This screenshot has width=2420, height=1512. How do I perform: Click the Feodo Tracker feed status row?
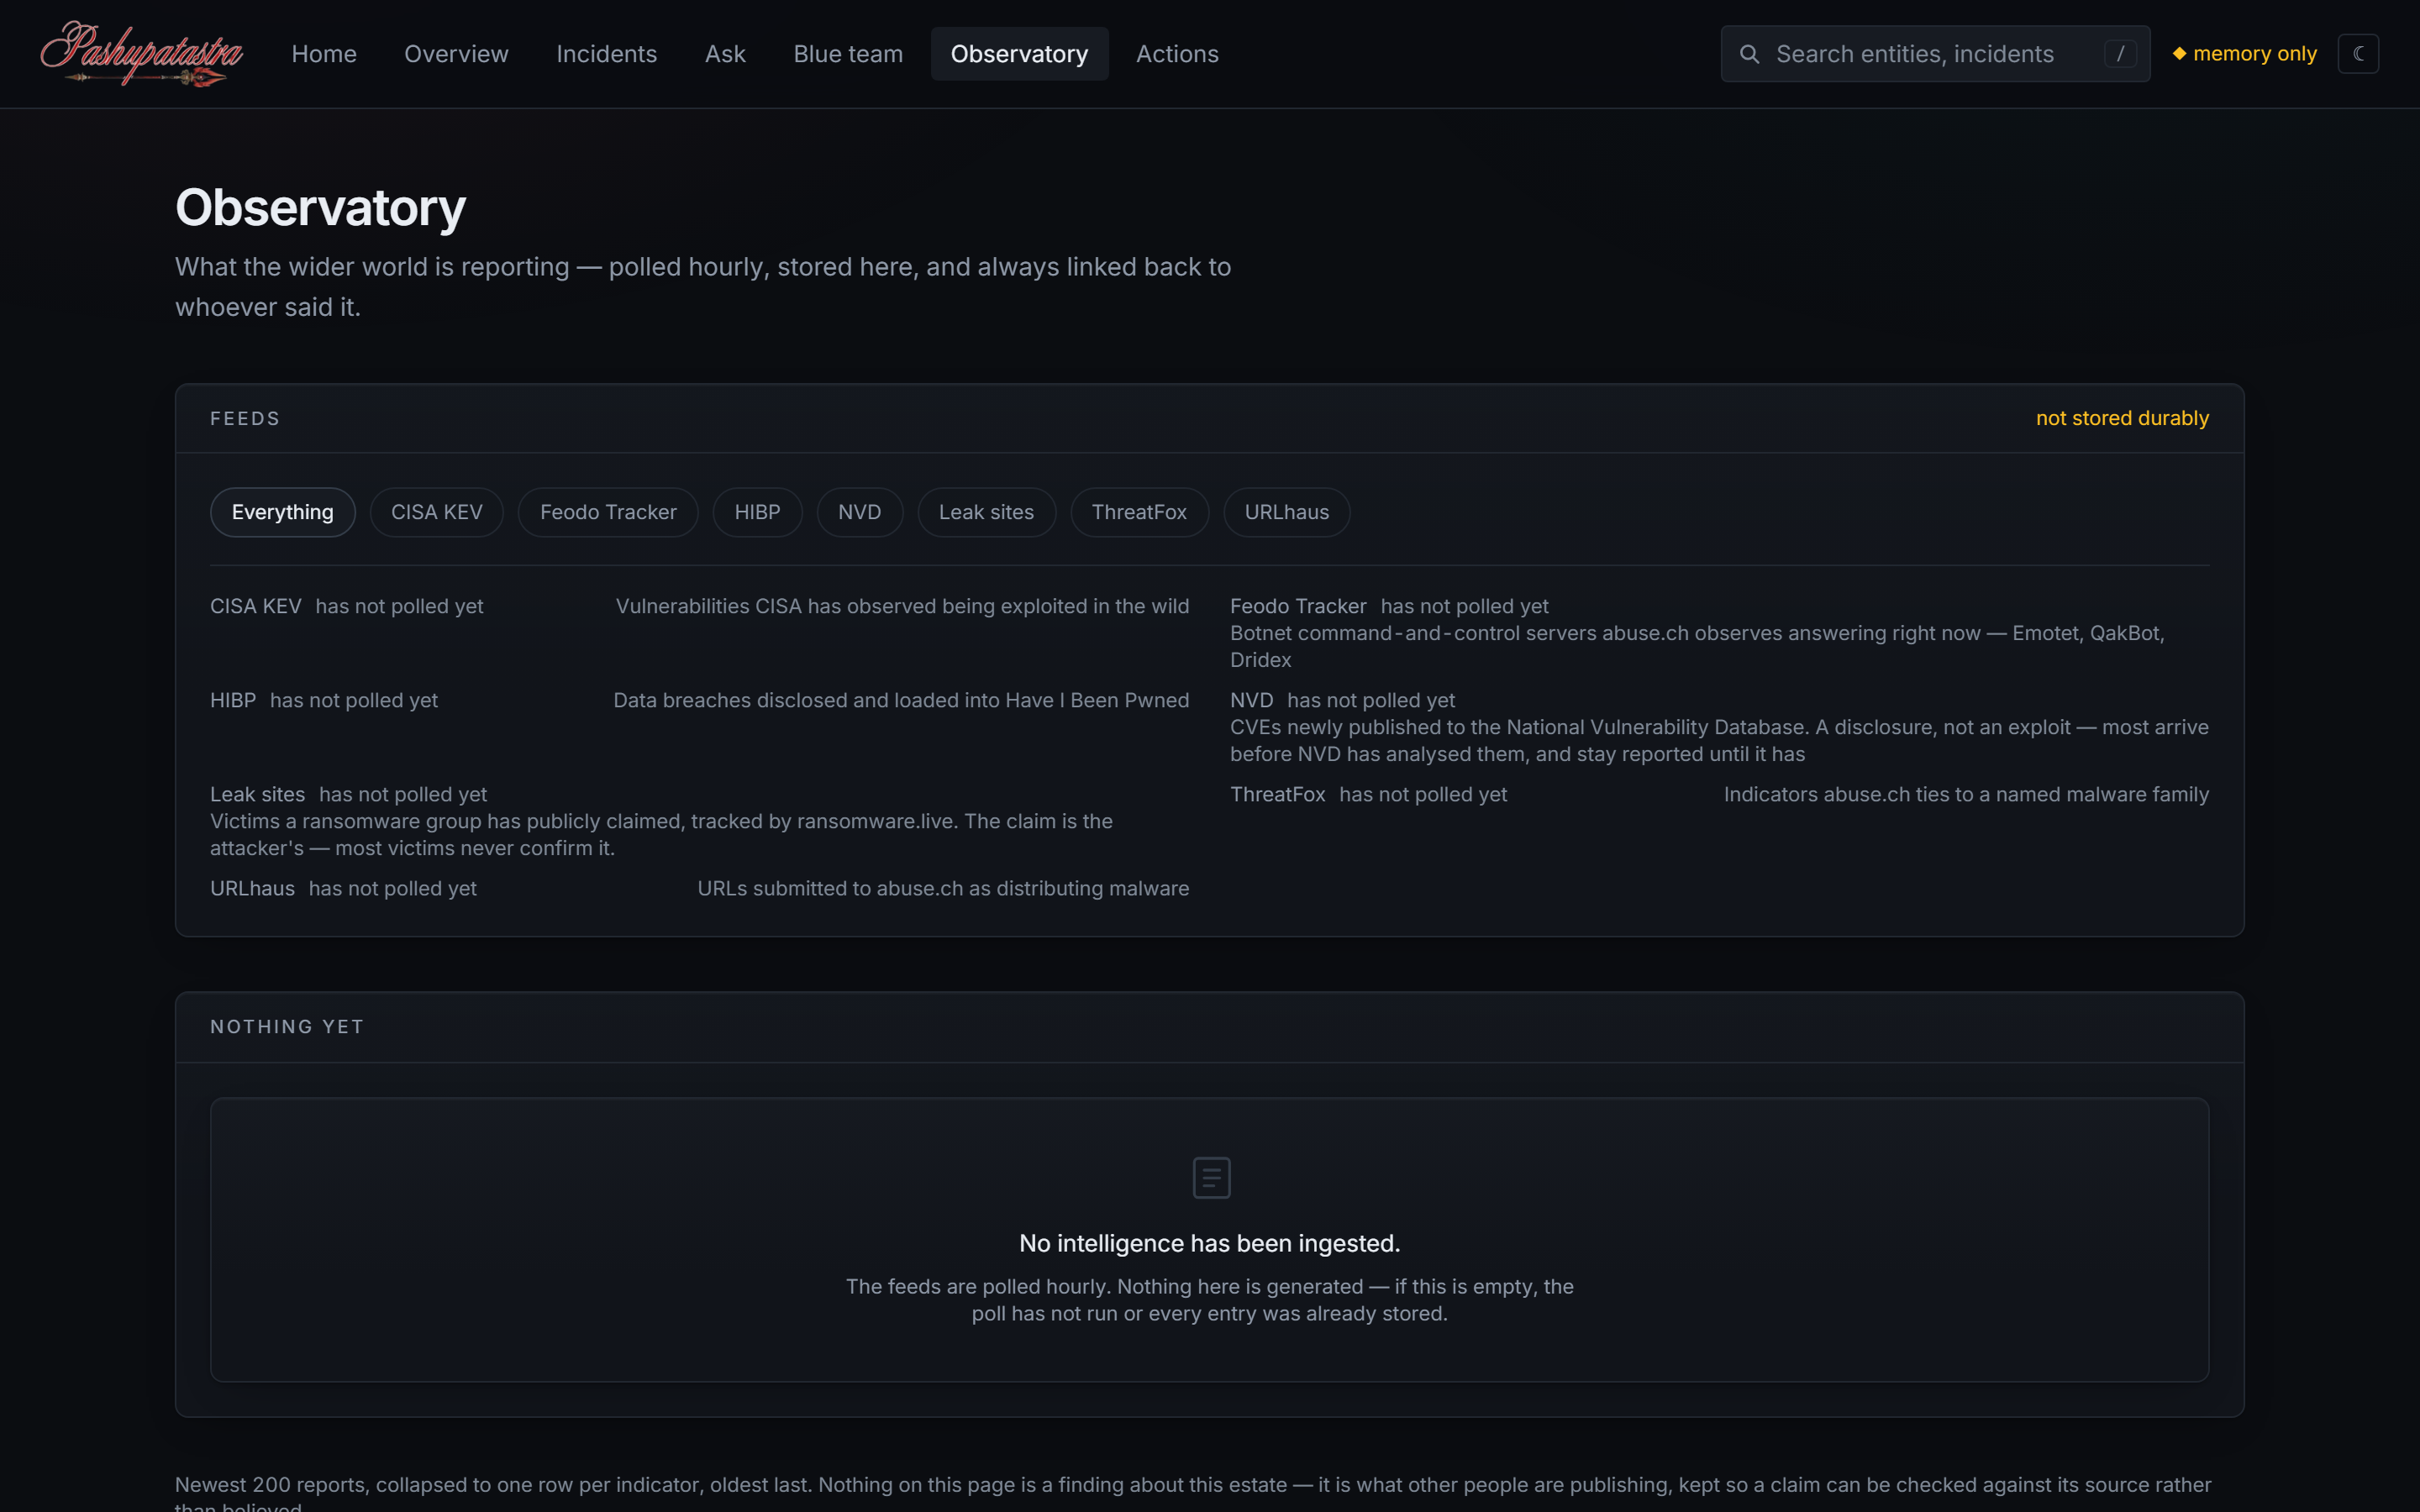coord(1719,633)
